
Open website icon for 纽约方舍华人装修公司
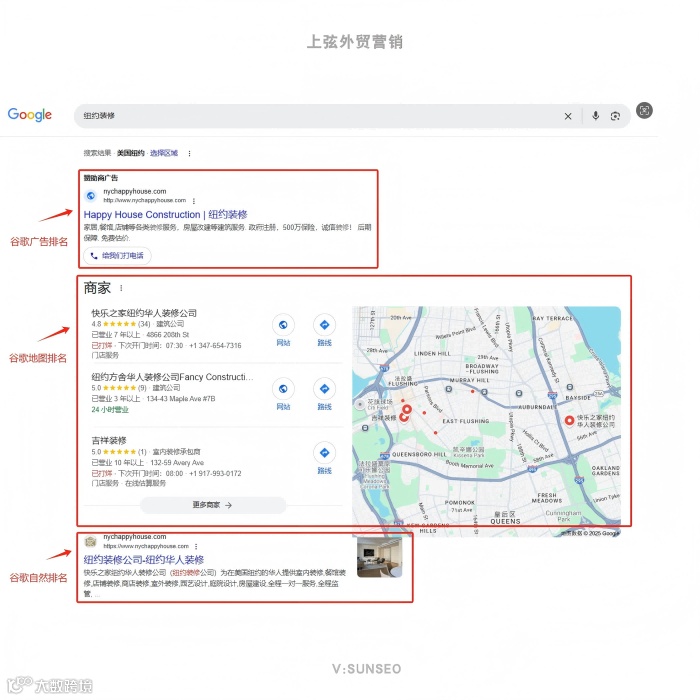[x=283, y=389]
